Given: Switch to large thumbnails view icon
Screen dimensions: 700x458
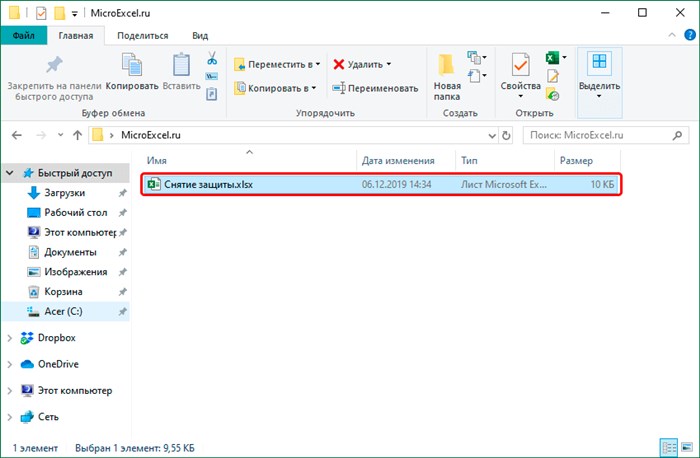Looking at the screenshot, I should [688, 448].
